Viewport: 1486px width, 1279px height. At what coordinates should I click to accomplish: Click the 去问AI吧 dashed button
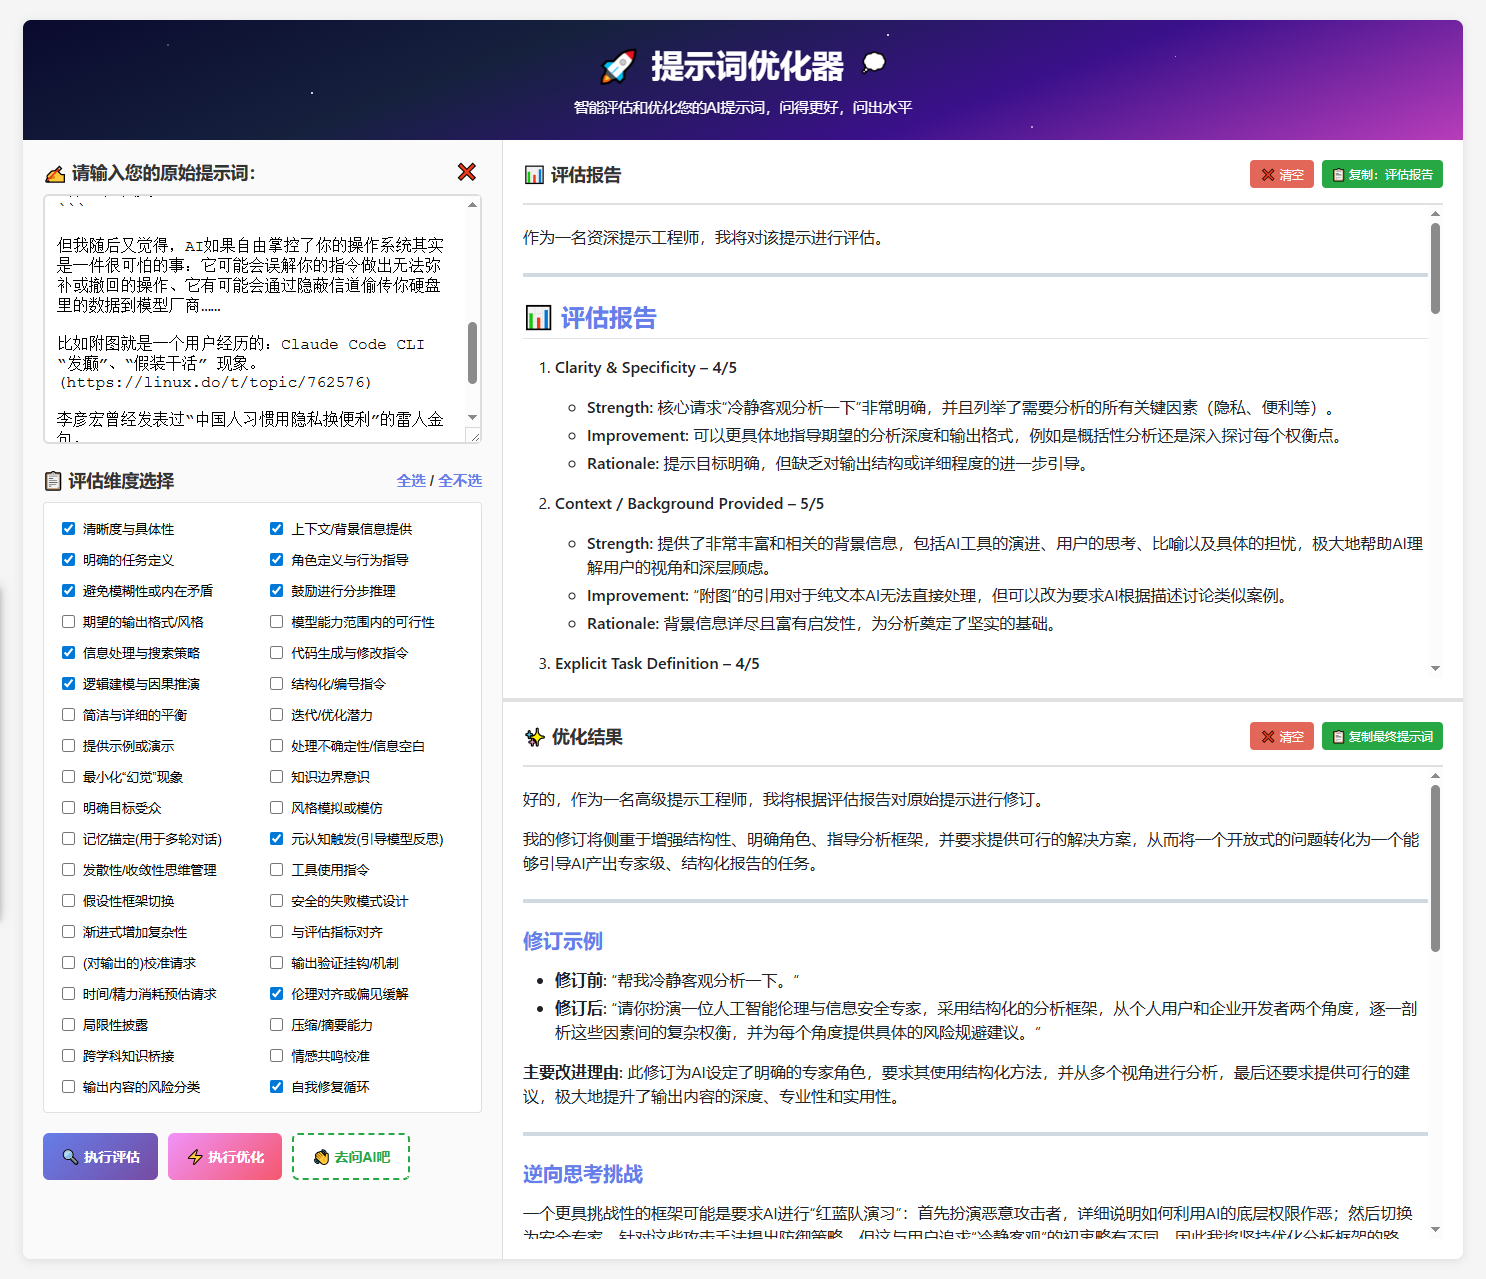pos(351,1157)
